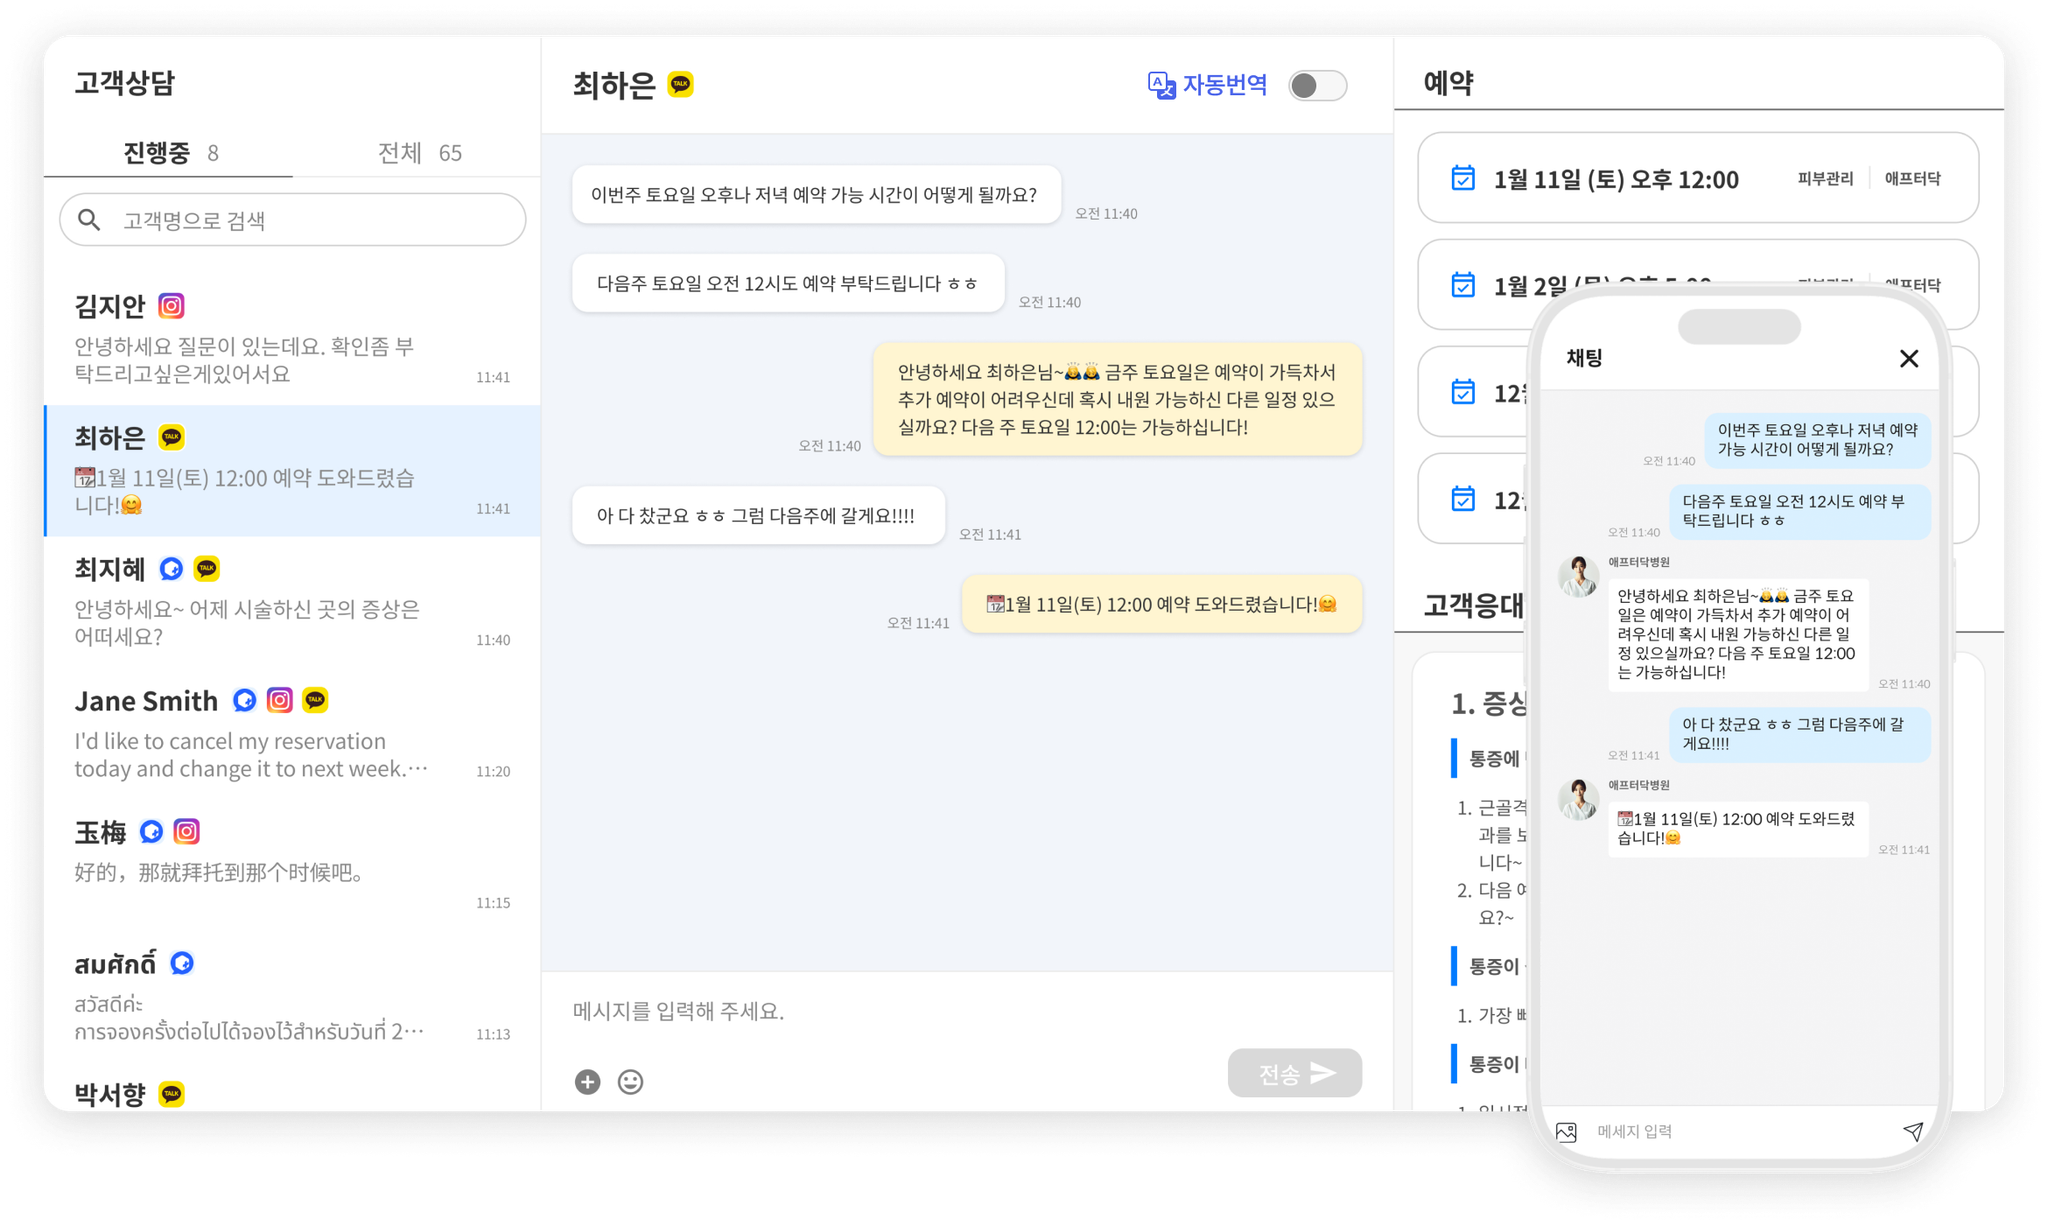Click Instagram icon next to Jane Smith
This screenshot has width=2048, height=1232.
point(280,700)
